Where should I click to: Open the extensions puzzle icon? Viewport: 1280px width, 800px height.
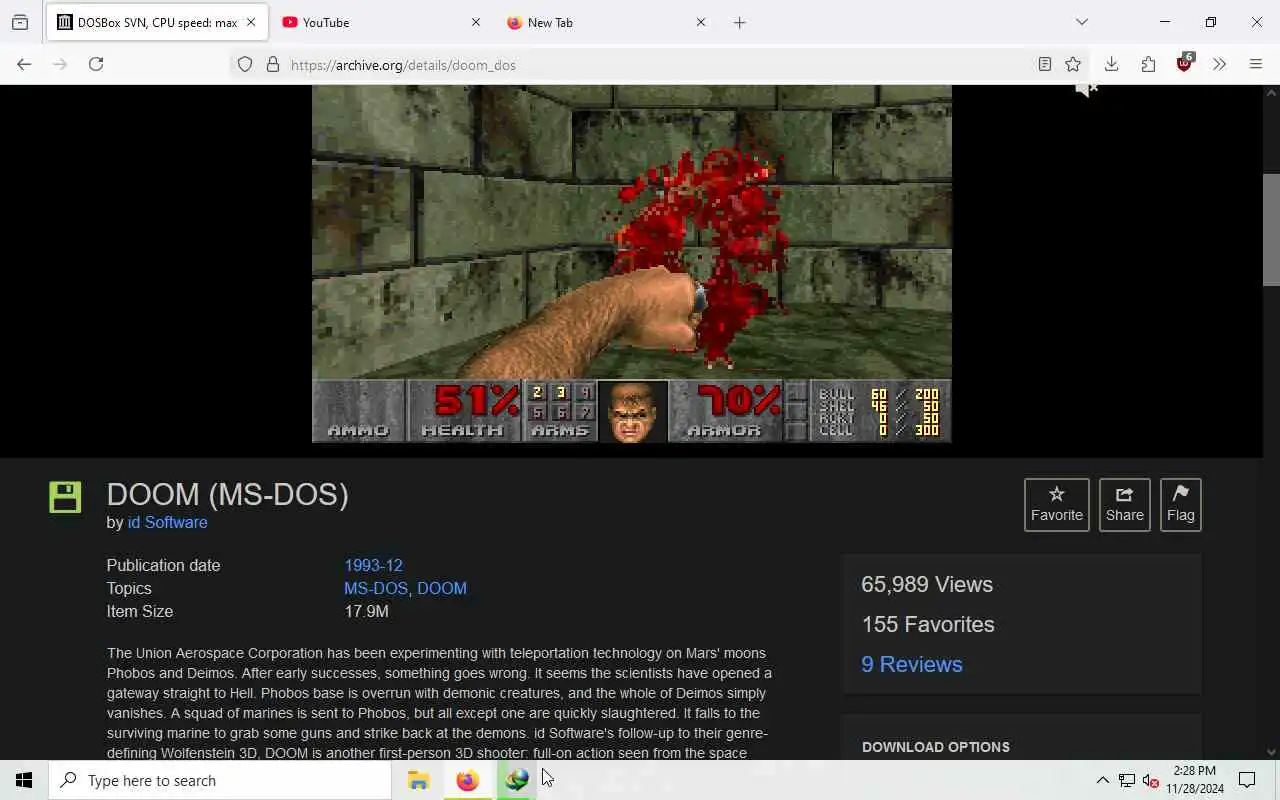pyautogui.click(x=1148, y=64)
